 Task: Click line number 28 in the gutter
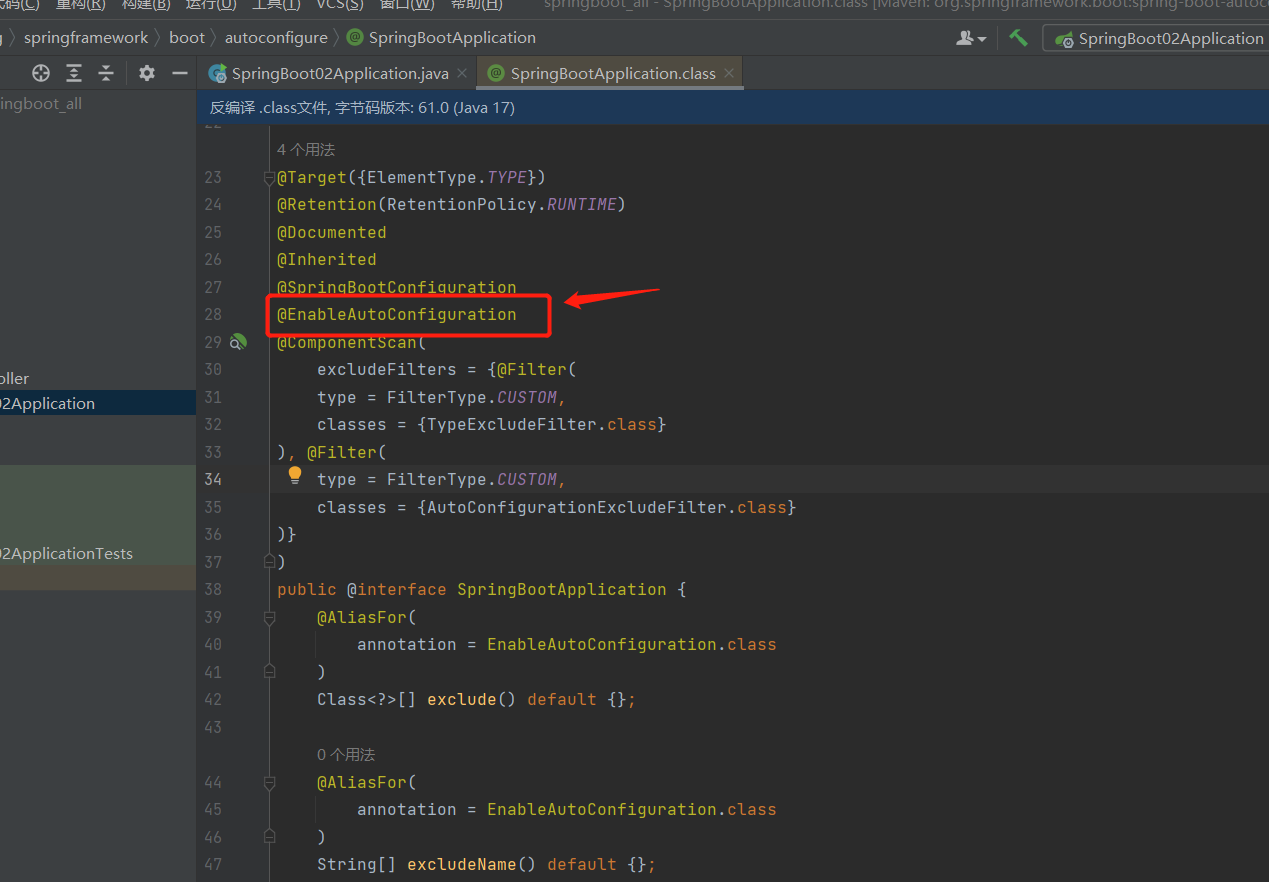[x=213, y=315]
